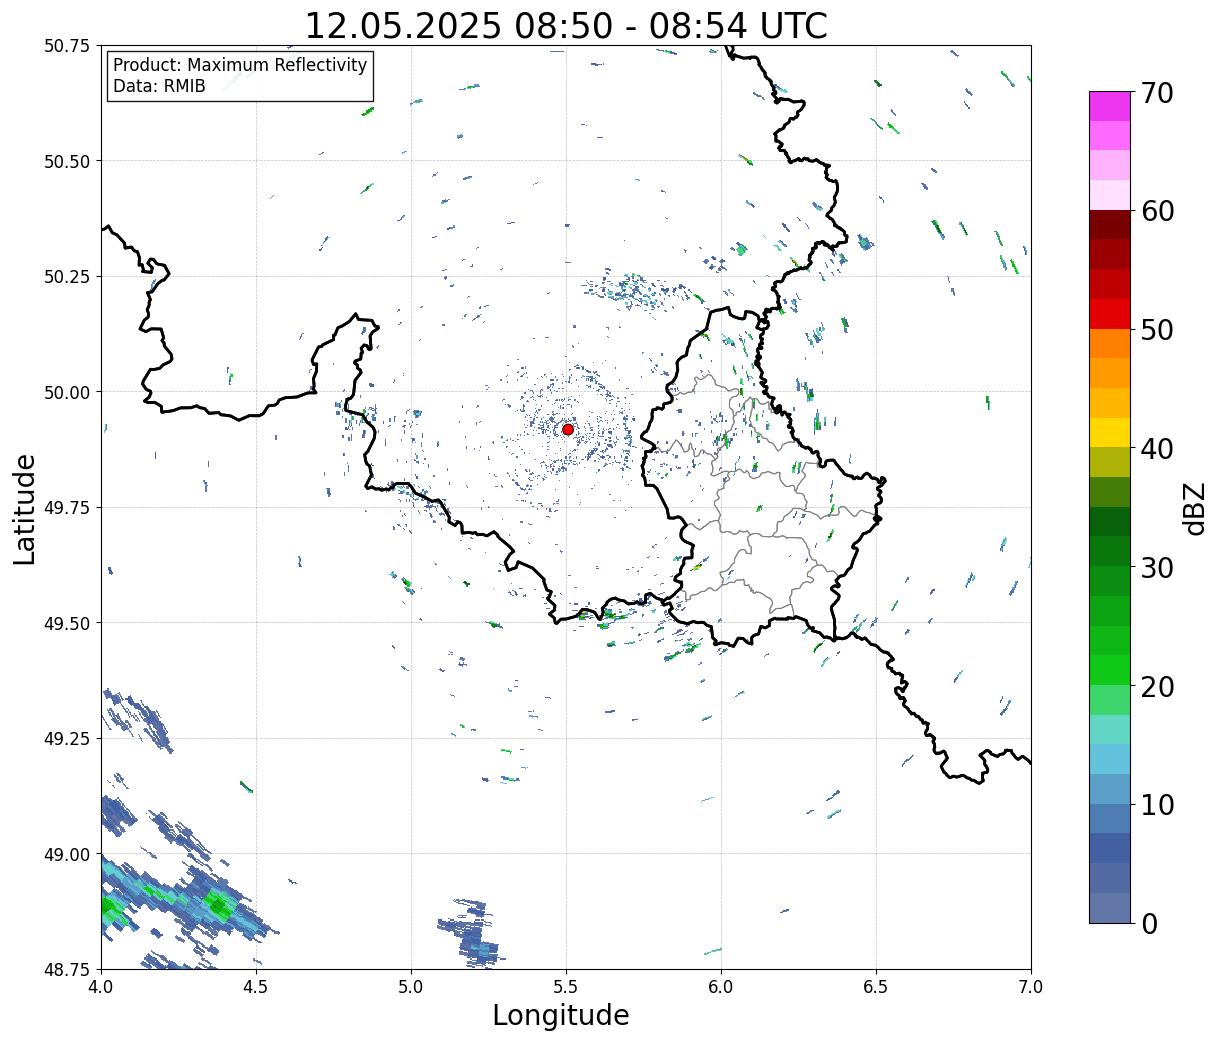Click the yellow colorbar segment just above the 40 tick
Viewport: 1219px width, 1040px height.
(1110, 433)
